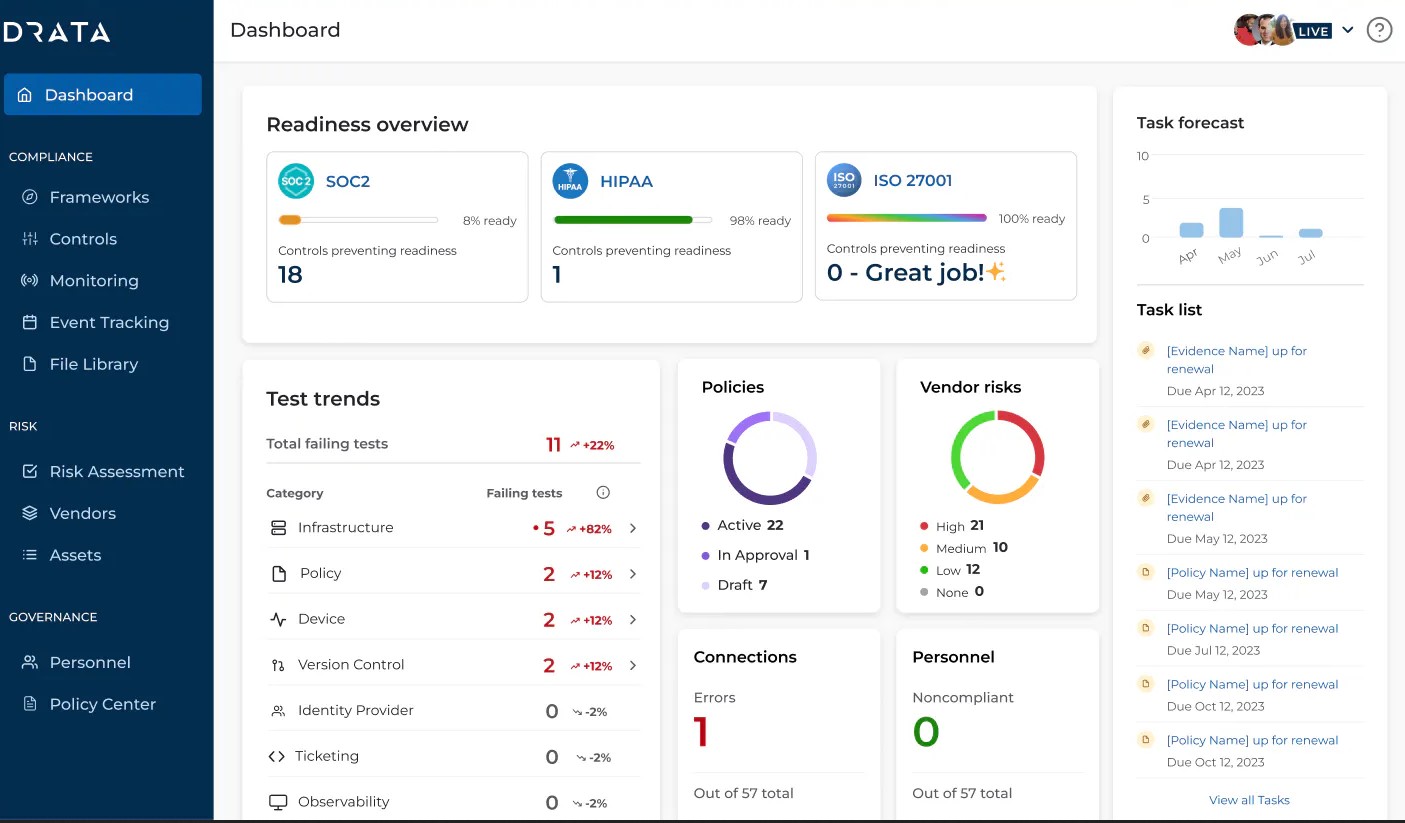This screenshot has width=1405, height=823.
Task: Click the SOC2 framework badge icon
Action: click(x=296, y=182)
